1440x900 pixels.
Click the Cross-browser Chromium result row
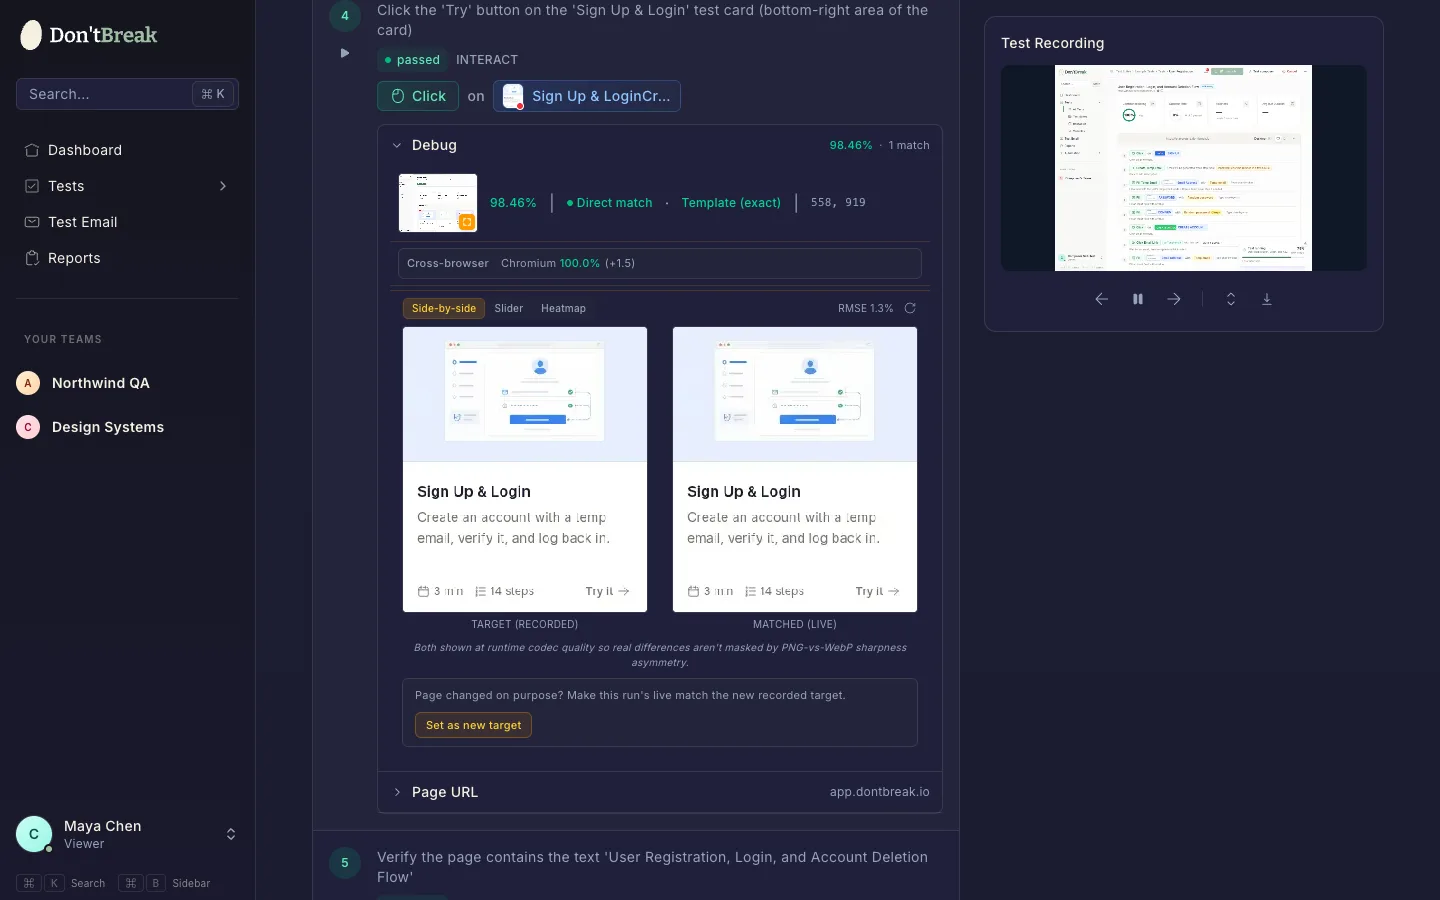pos(660,263)
